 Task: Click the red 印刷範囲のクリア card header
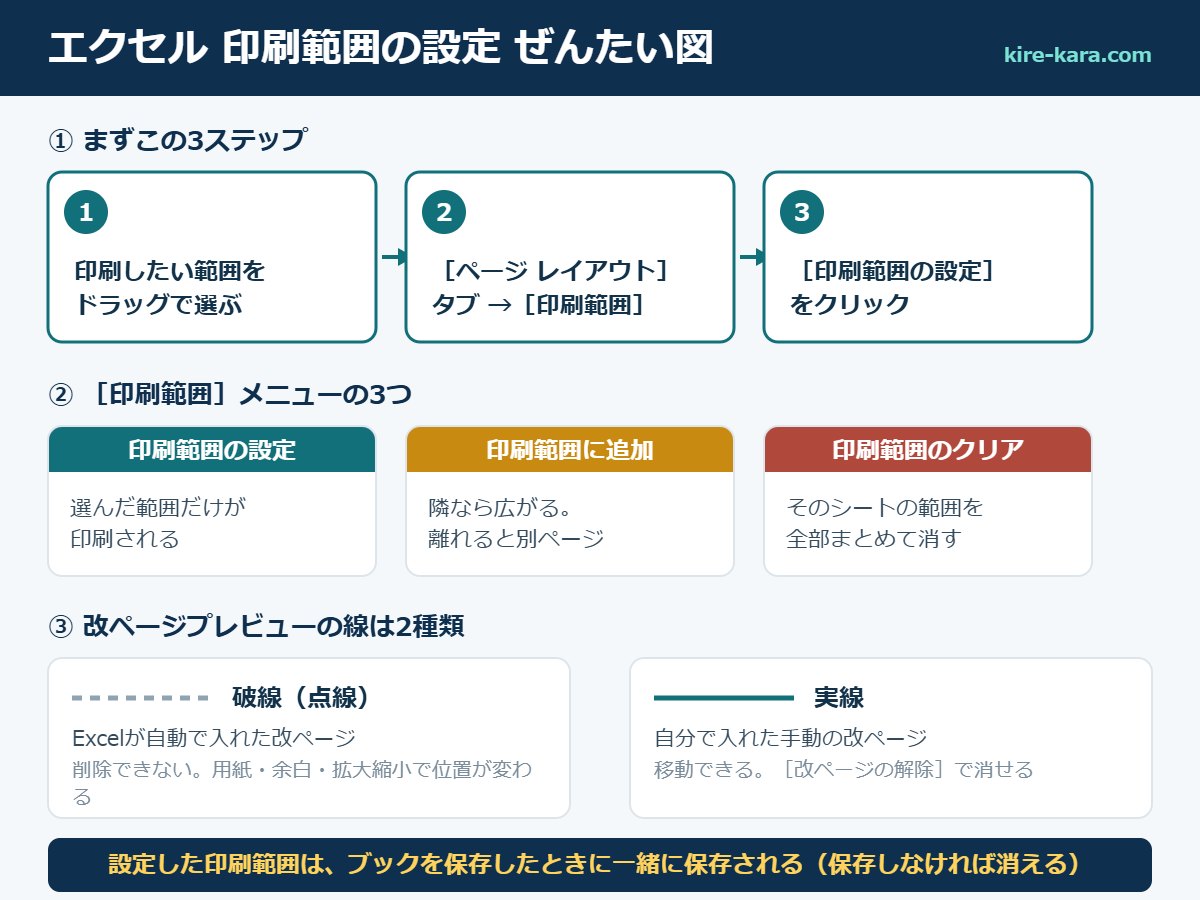coord(928,449)
